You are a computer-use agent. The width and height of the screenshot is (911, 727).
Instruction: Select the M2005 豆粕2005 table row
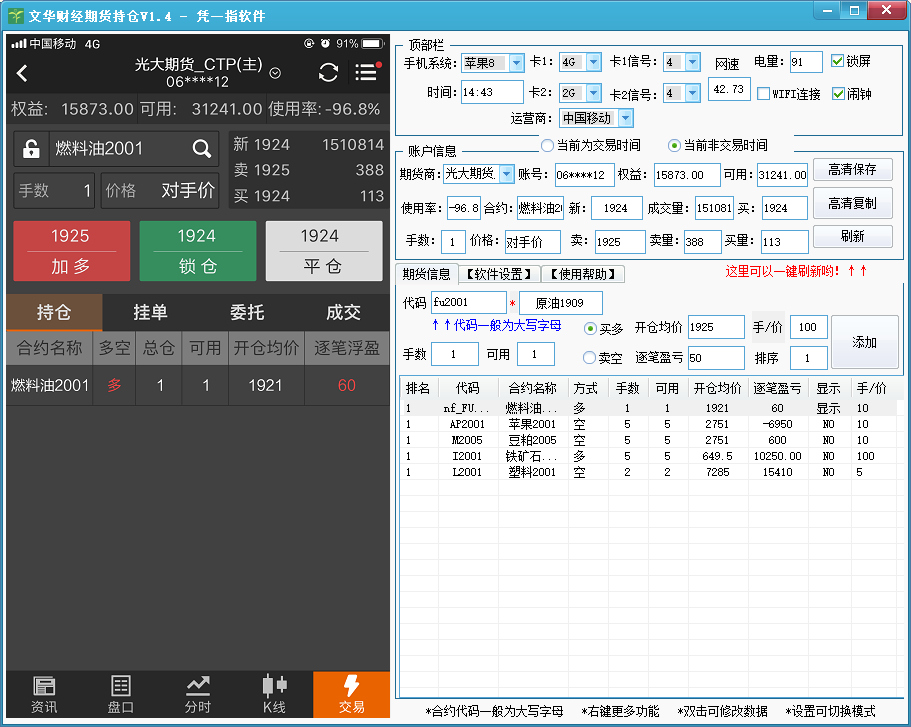tap(648, 440)
